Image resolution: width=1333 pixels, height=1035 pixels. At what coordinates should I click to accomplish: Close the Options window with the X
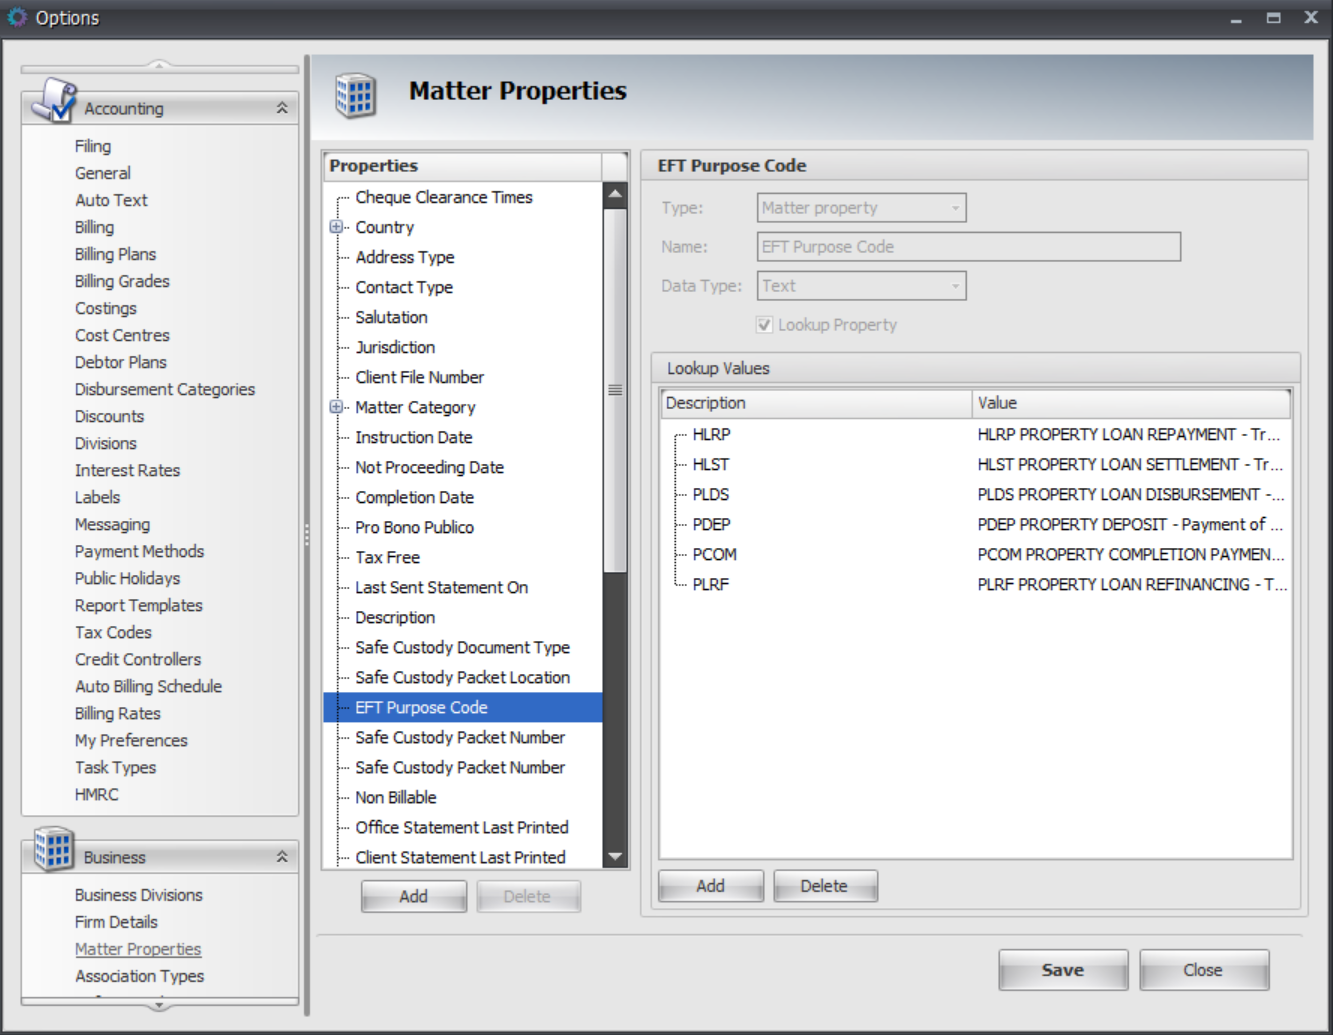click(1311, 17)
